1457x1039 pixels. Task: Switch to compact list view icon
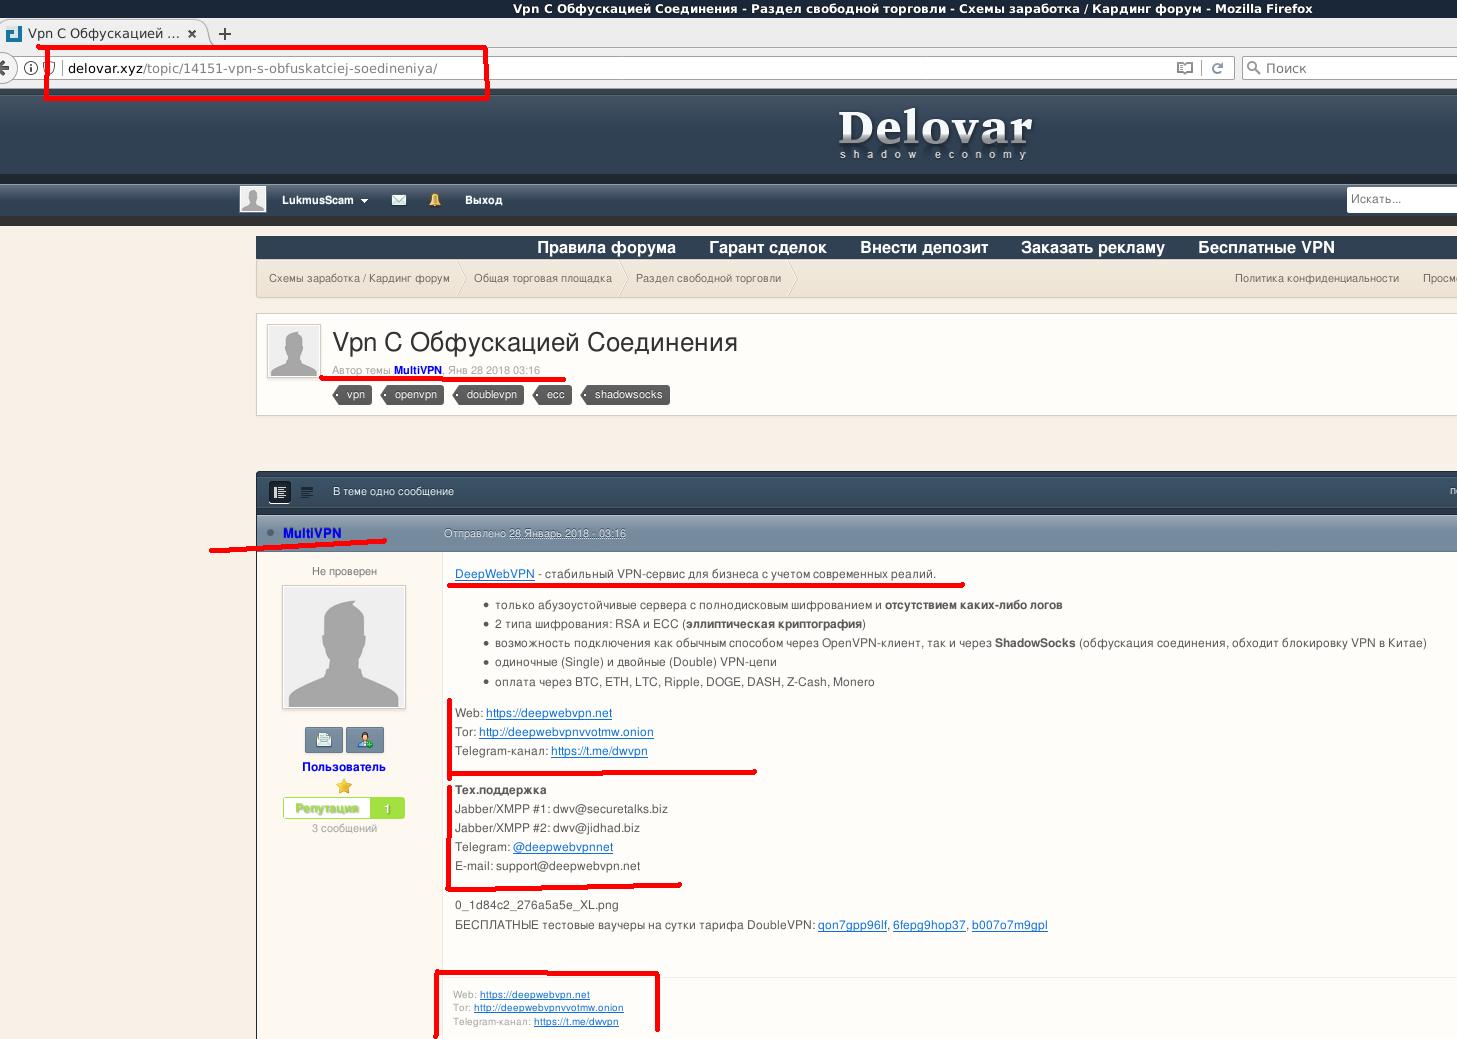pyautogui.click(x=307, y=492)
